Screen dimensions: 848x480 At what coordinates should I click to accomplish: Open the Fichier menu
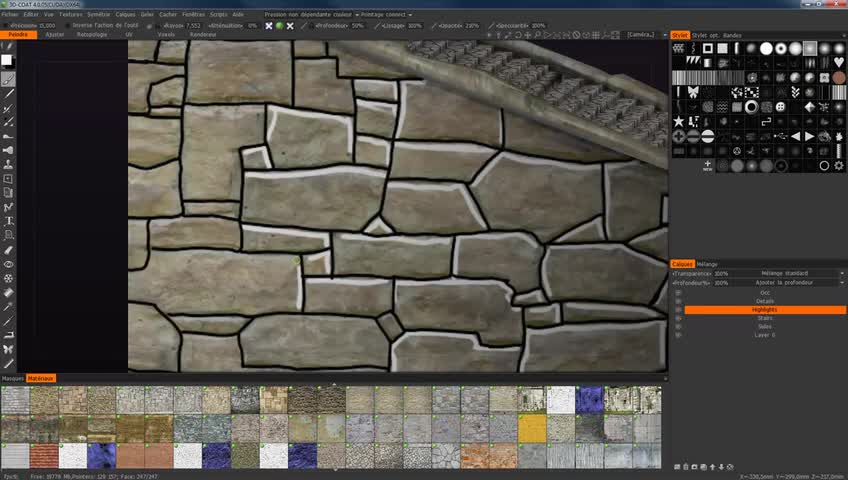point(10,15)
